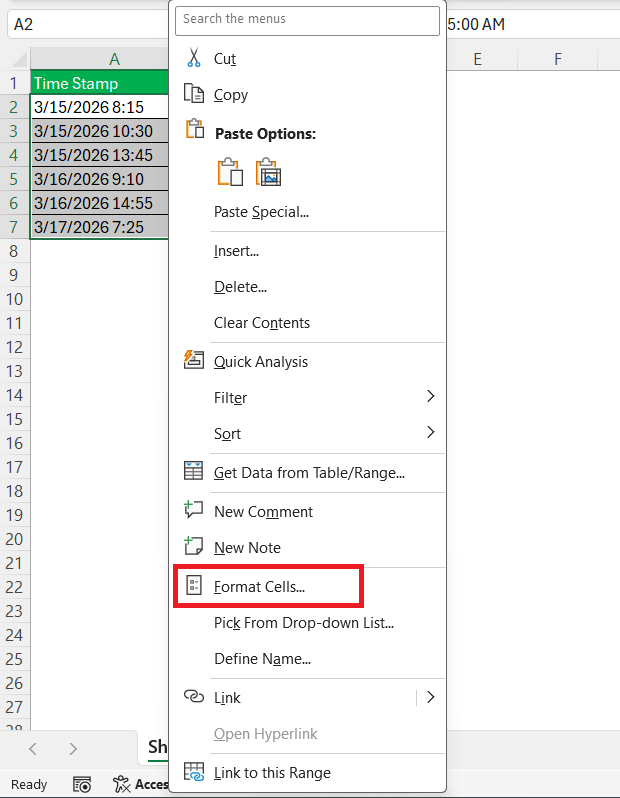The height and width of the screenshot is (798, 620).
Task: Expand the Filter submenu arrow
Action: [x=431, y=397]
